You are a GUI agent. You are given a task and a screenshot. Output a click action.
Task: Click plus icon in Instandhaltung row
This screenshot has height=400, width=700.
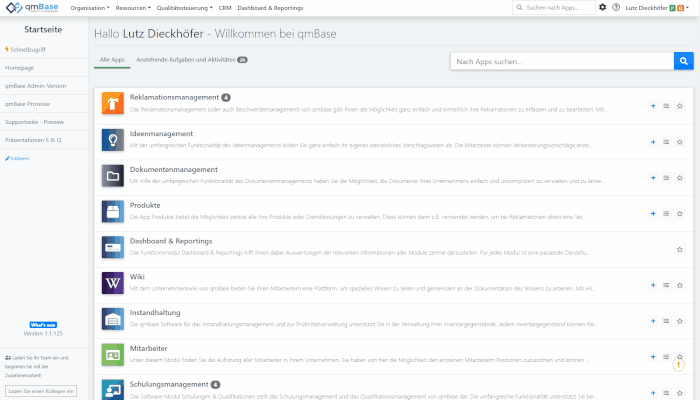[x=653, y=321]
